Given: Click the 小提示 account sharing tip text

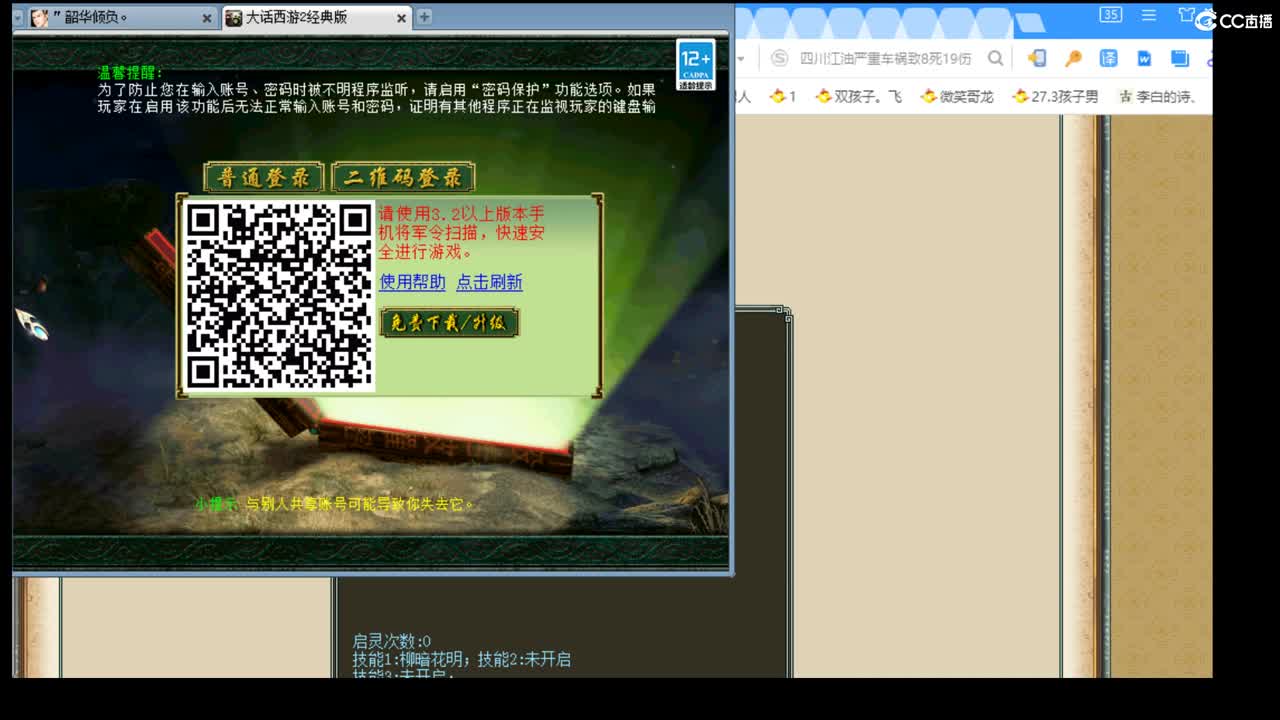Looking at the screenshot, I should coord(335,504).
